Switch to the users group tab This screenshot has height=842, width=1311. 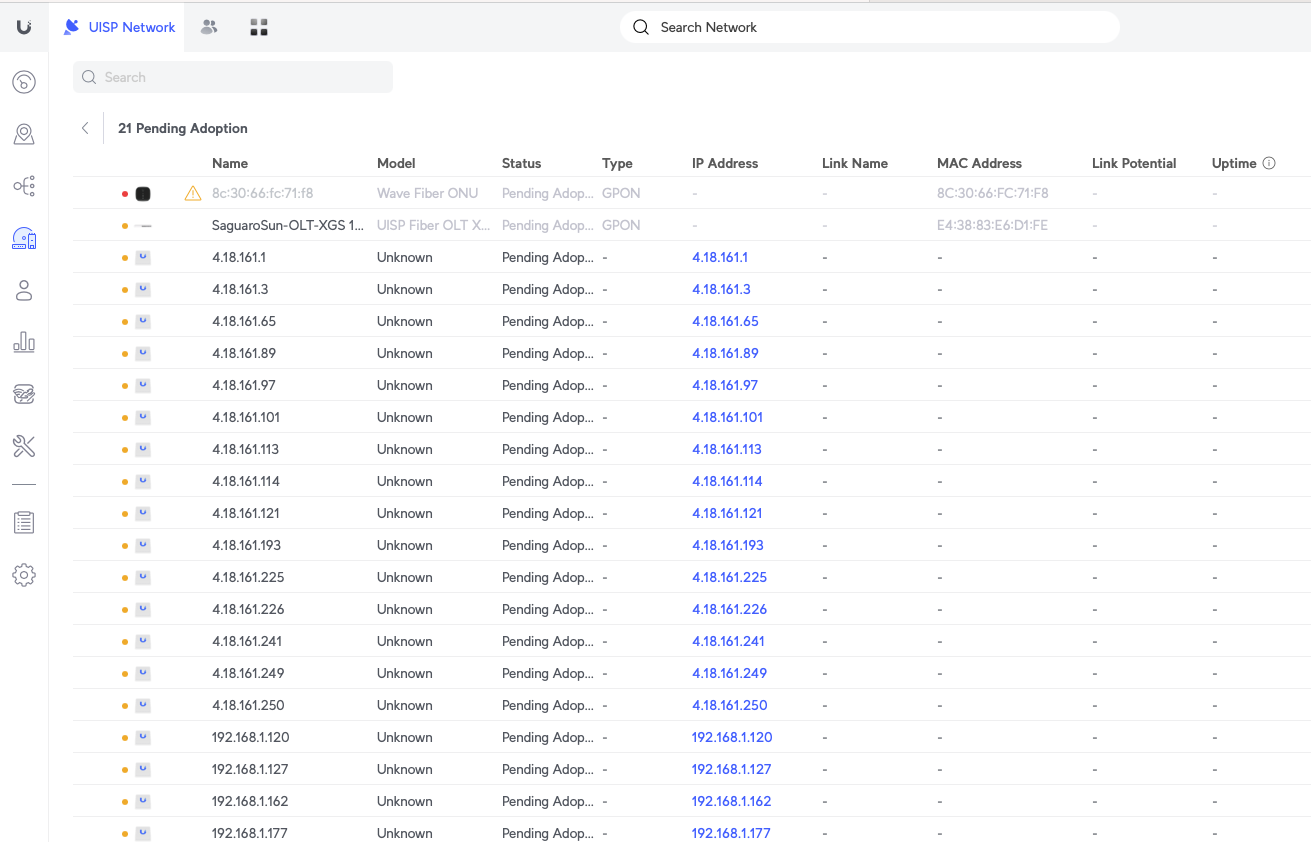pyautogui.click(x=209, y=27)
